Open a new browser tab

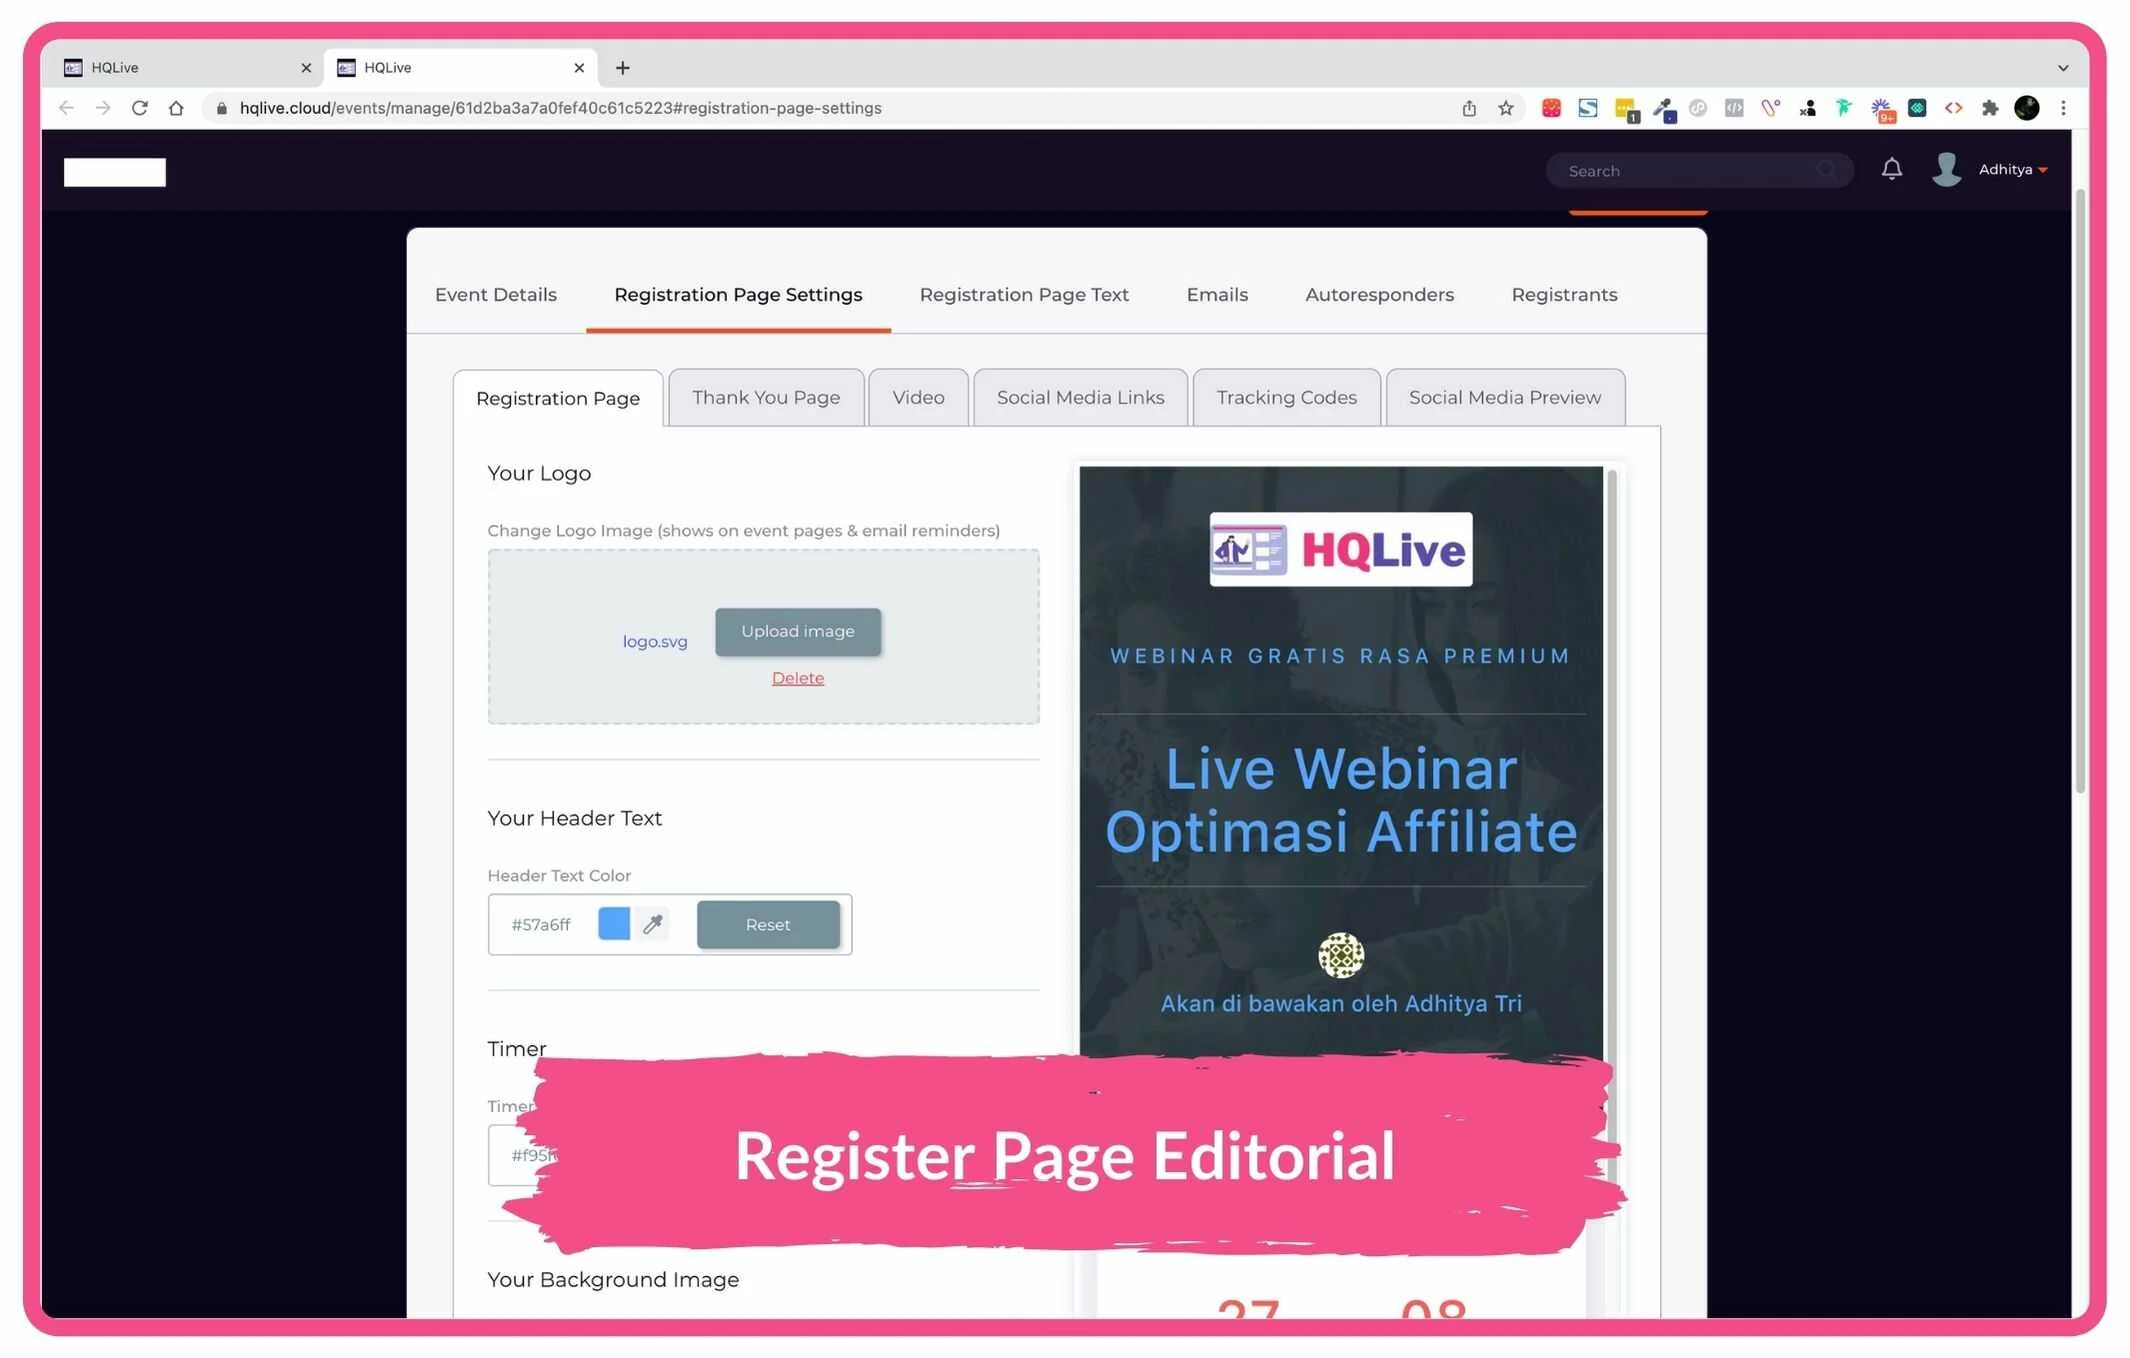[622, 68]
